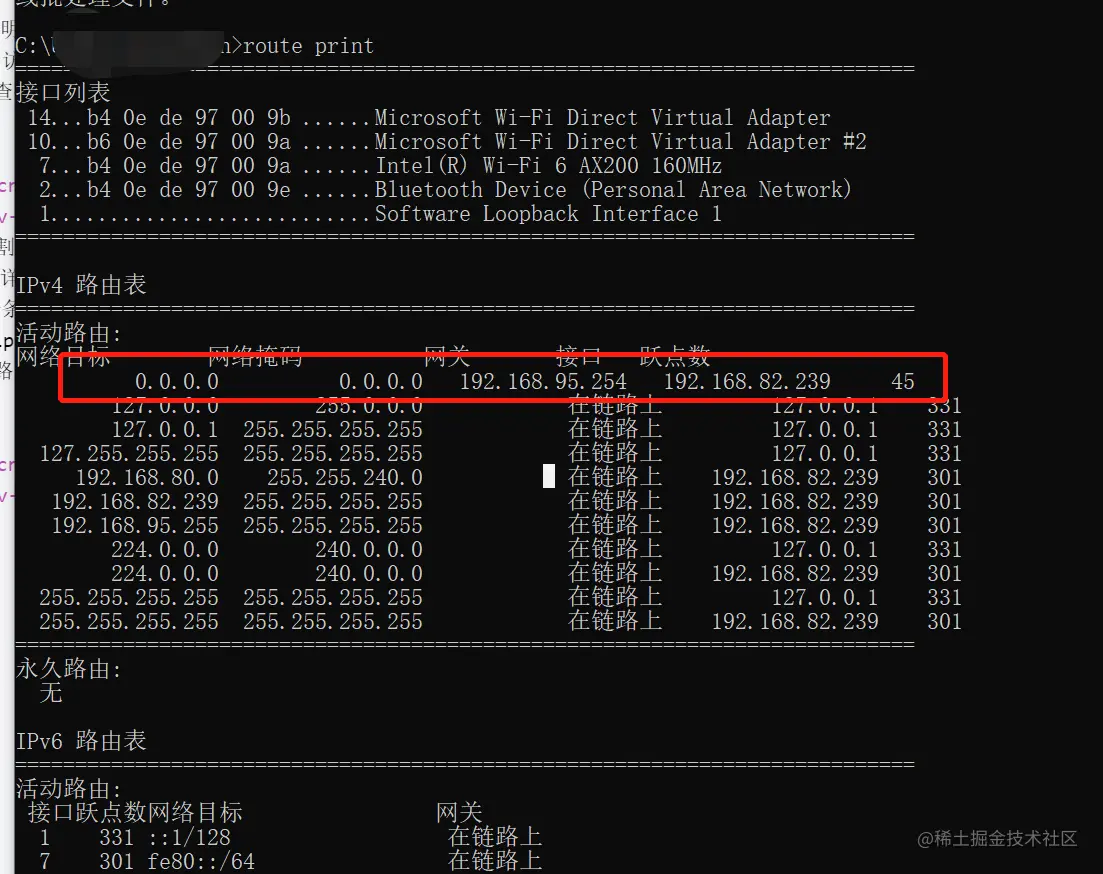
Task: Click '在链路上' in the 192.168.80.0 row
Action: click(x=615, y=477)
